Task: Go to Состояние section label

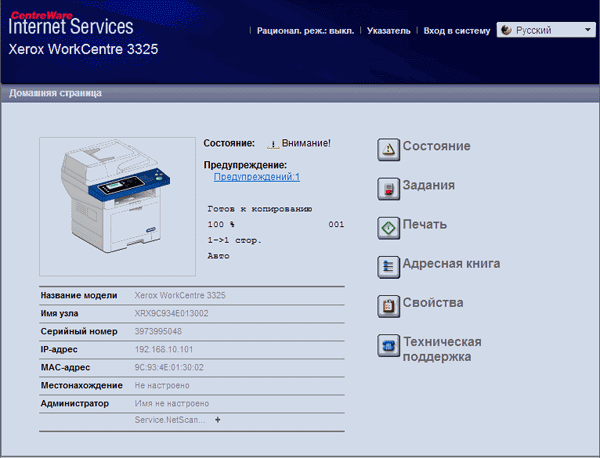Action: 437,146
